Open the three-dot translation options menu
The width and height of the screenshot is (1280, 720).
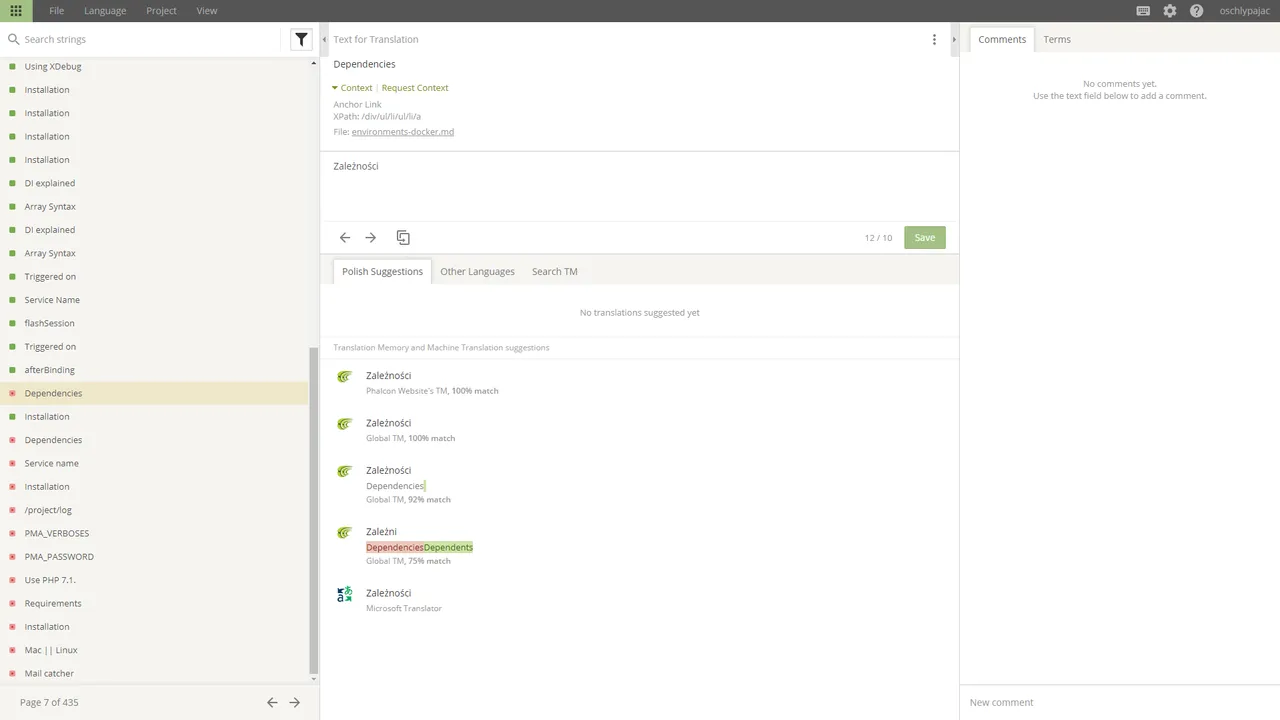[934, 39]
